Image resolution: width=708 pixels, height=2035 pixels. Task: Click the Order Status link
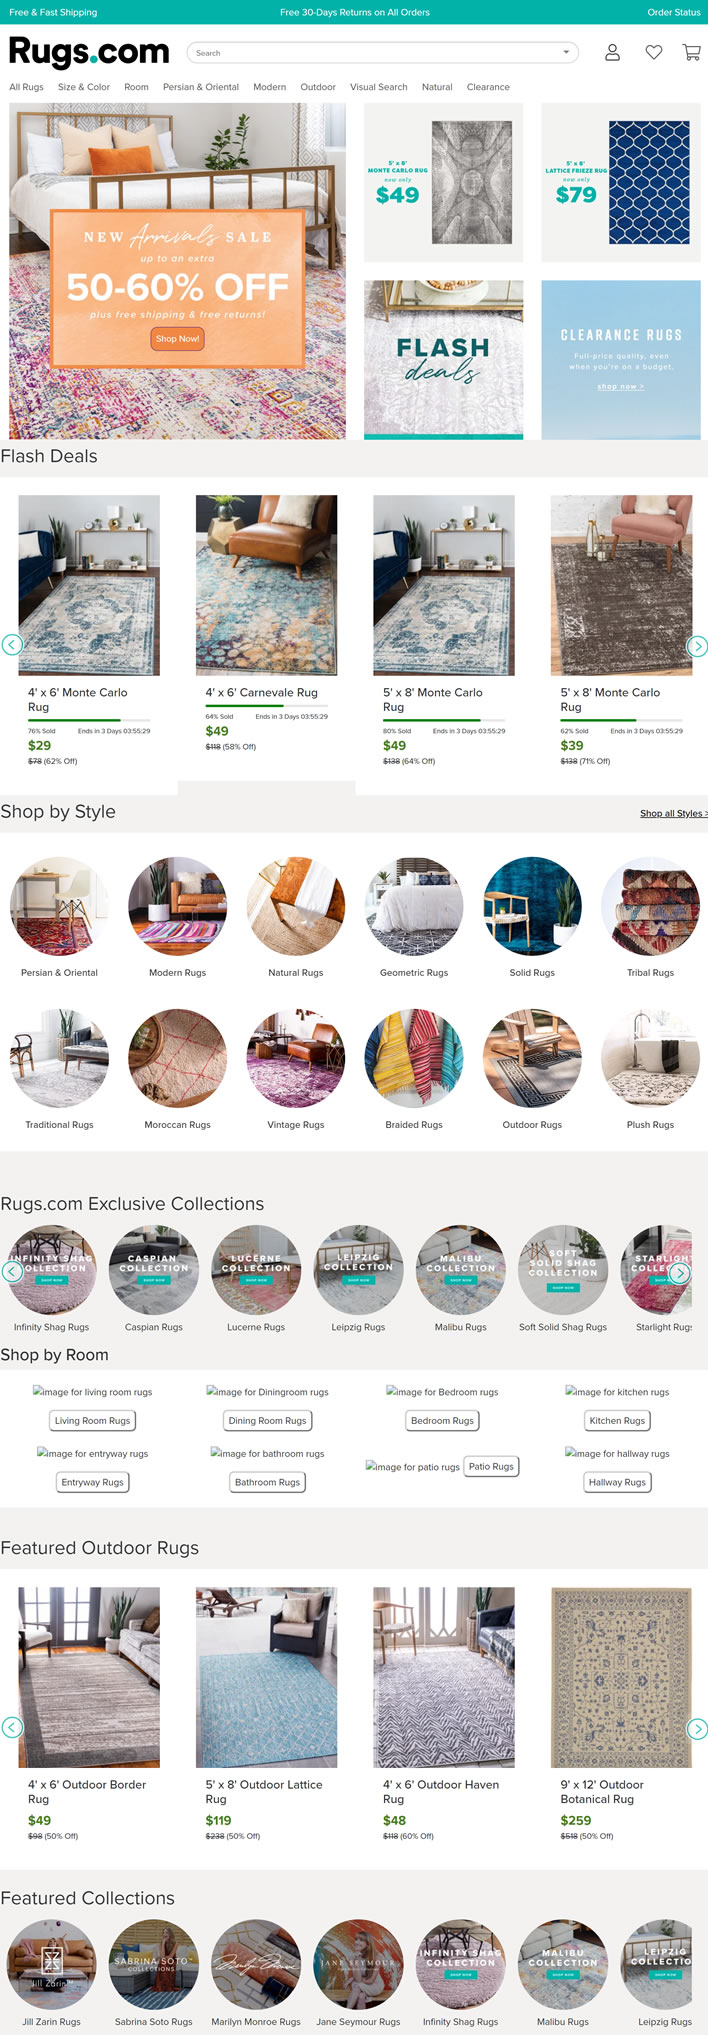tap(673, 12)
